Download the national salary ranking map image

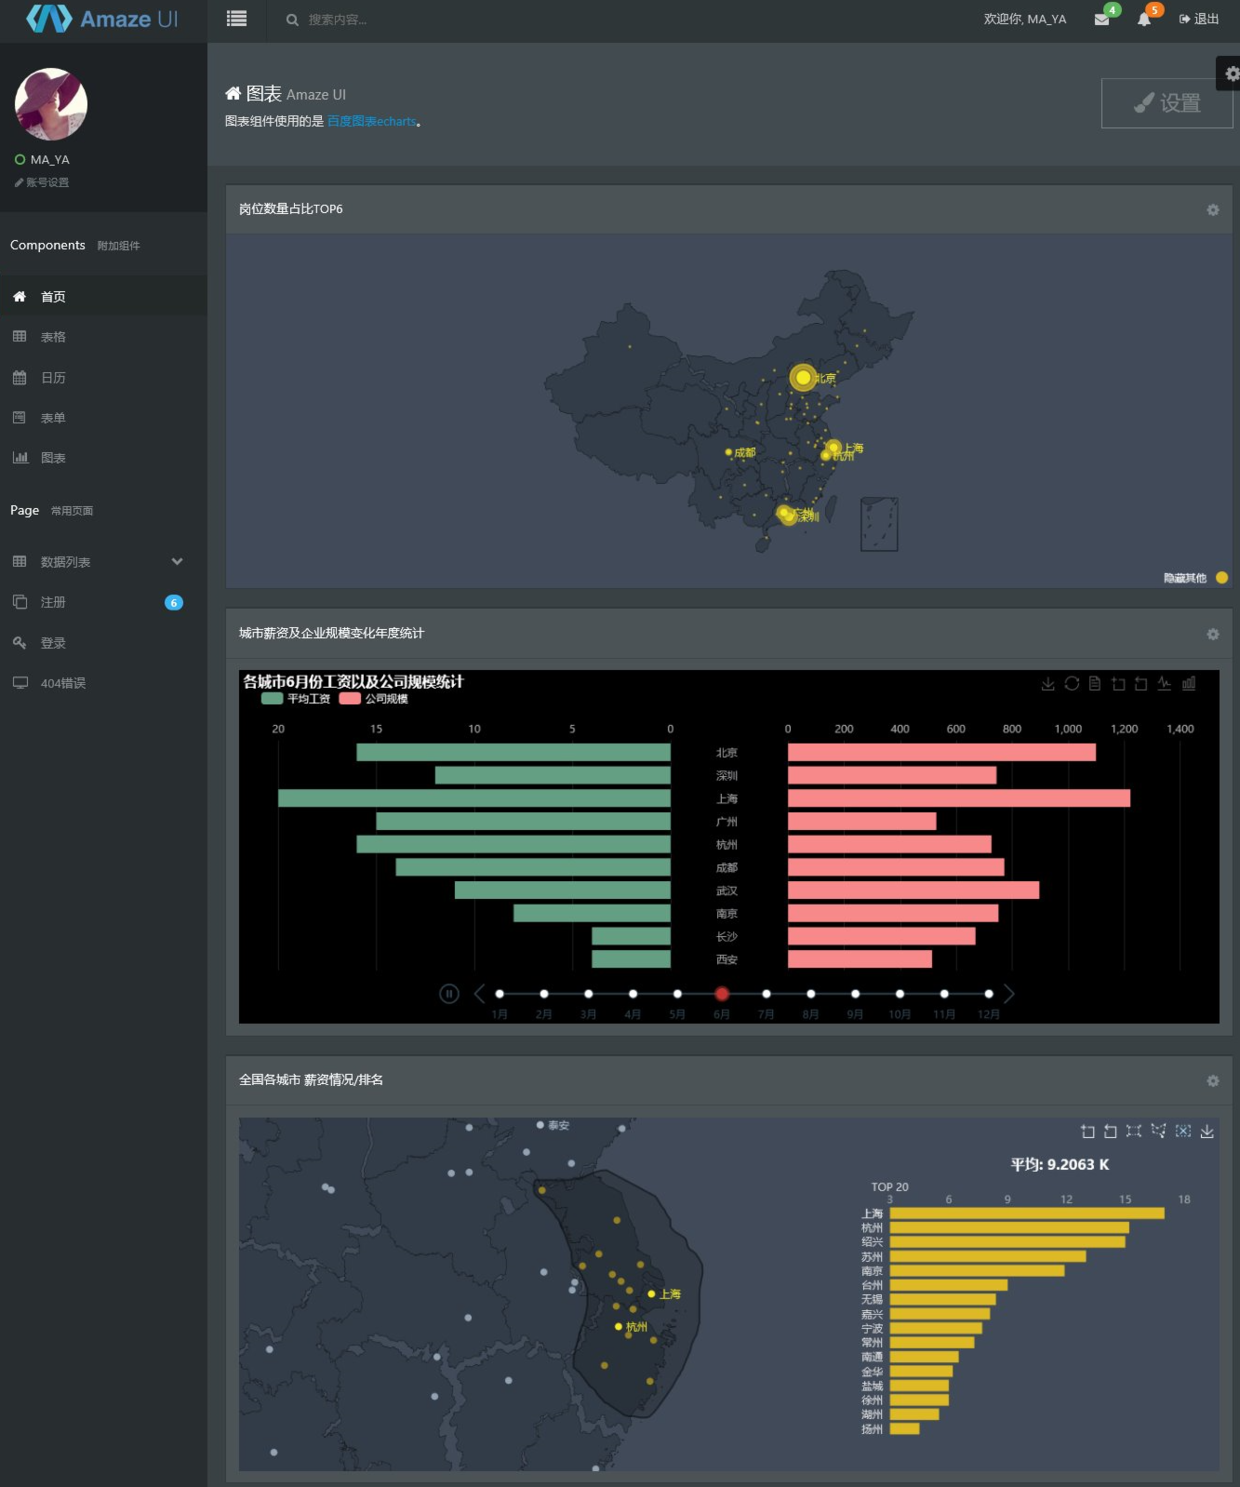(x=1207, y=1131)
